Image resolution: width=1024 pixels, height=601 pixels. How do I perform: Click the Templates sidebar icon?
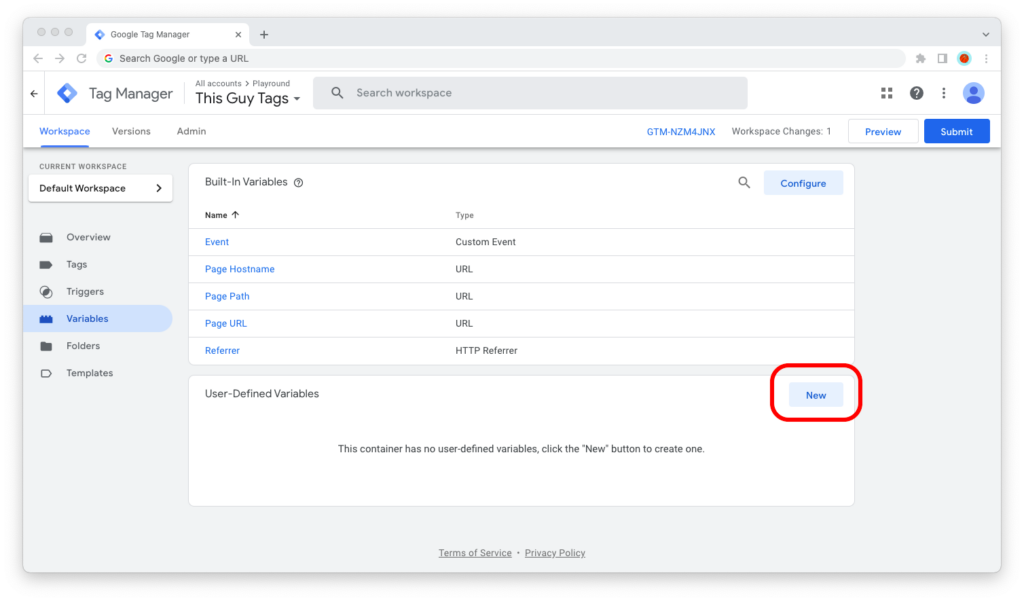(46, 374)
